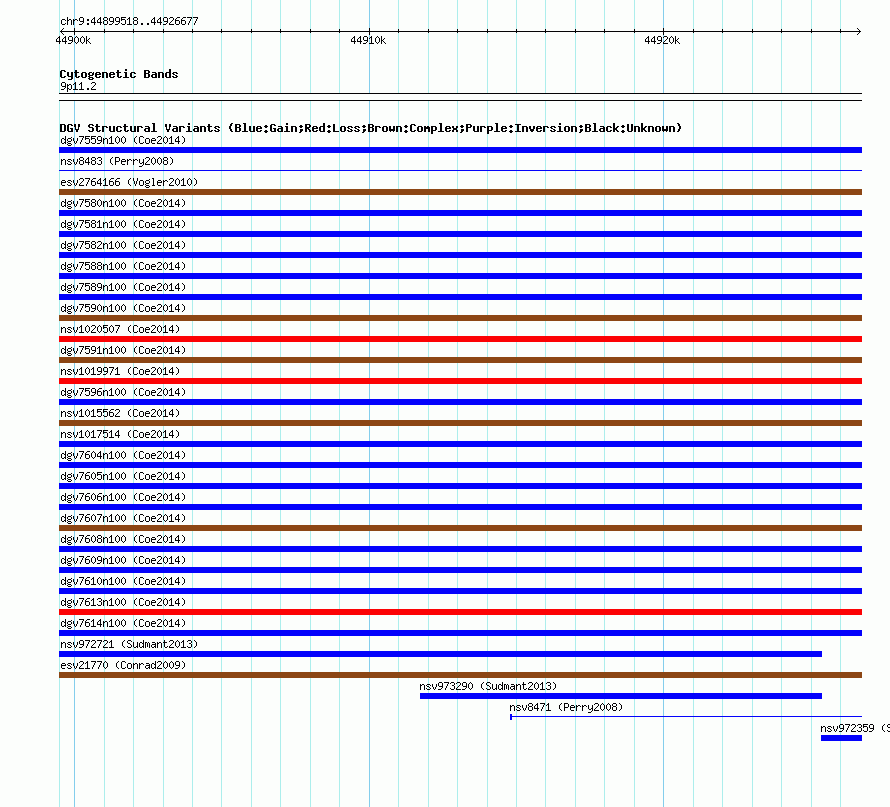Click the chr9:44899518..44926677 coordinate label
Image resolution: width=890 pixels, height=807 pixels.
click(x=129, y=22)
